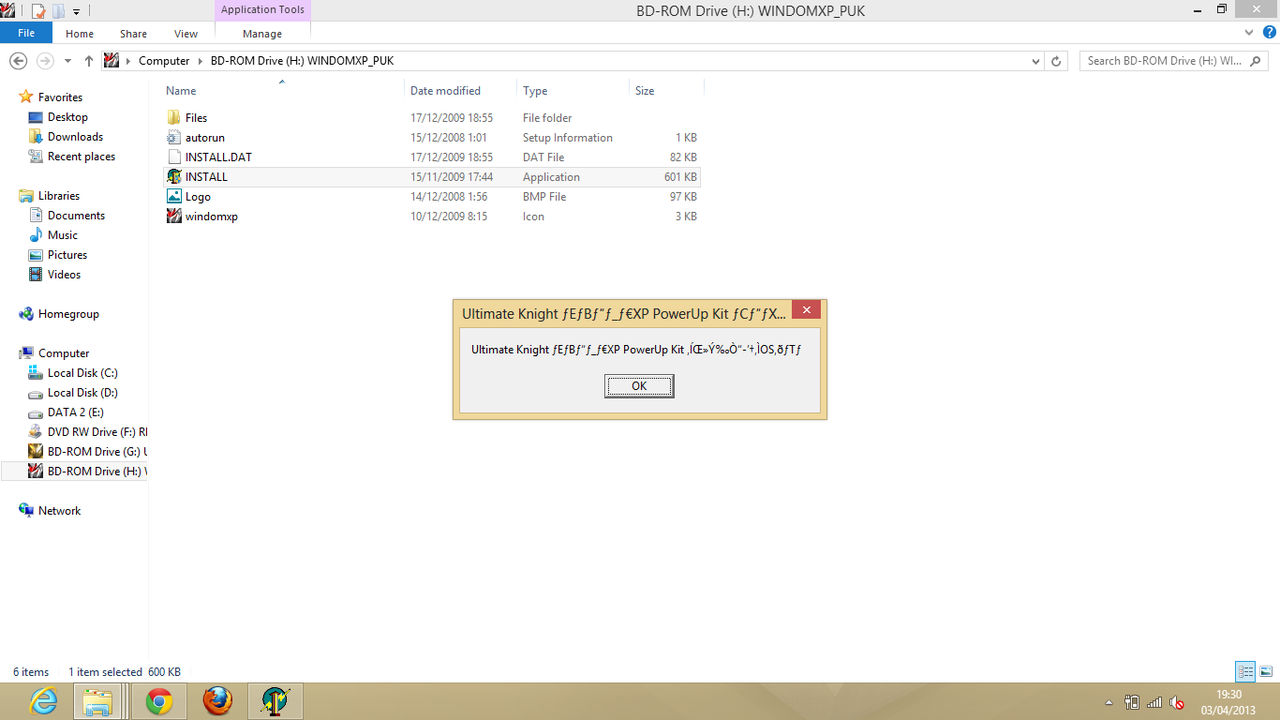Expand the chevron after Computer in address bar
Image resolution: width=1280 pixels, height=720 pixels.
[200, 61]
